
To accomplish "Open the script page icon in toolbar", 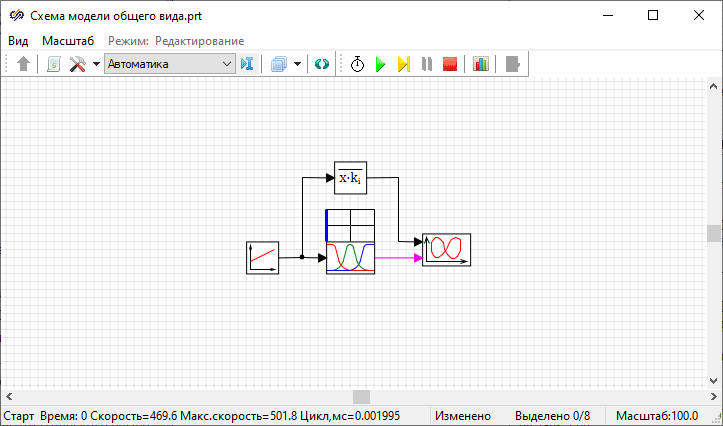I will click(x=54, y=64).
